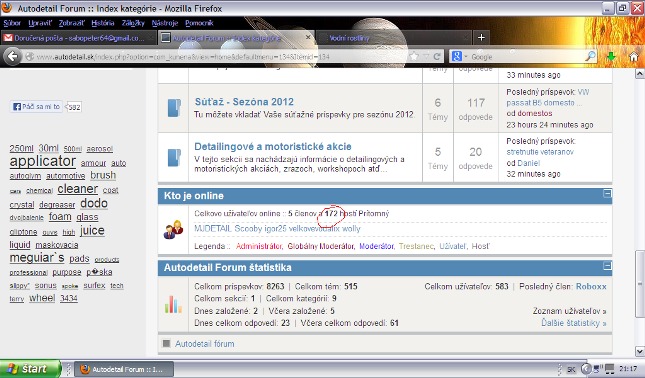Viewport: 645px width, 378px height.
Task: Collapse the Autodetail Forum štatistika section
Action: pos(607,266)
